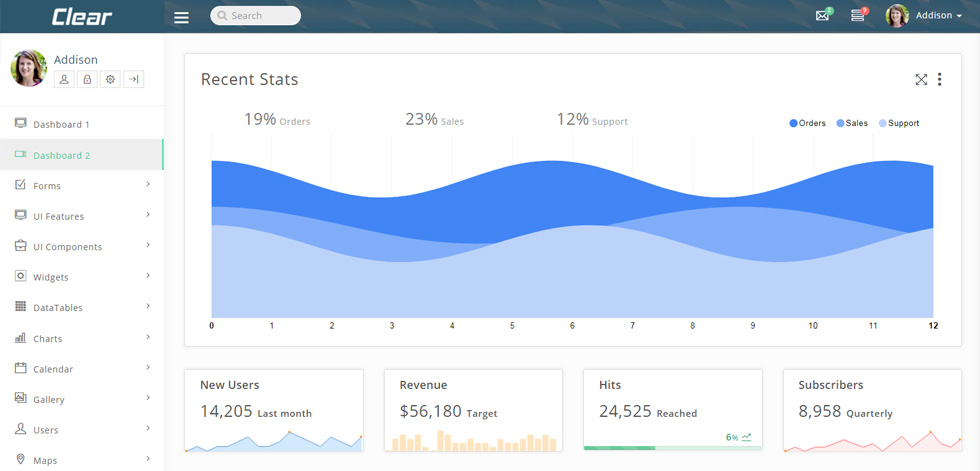Expand the UI Features chevron
The height and width of the screenshot is (471, 980).
tap(148, 214)
